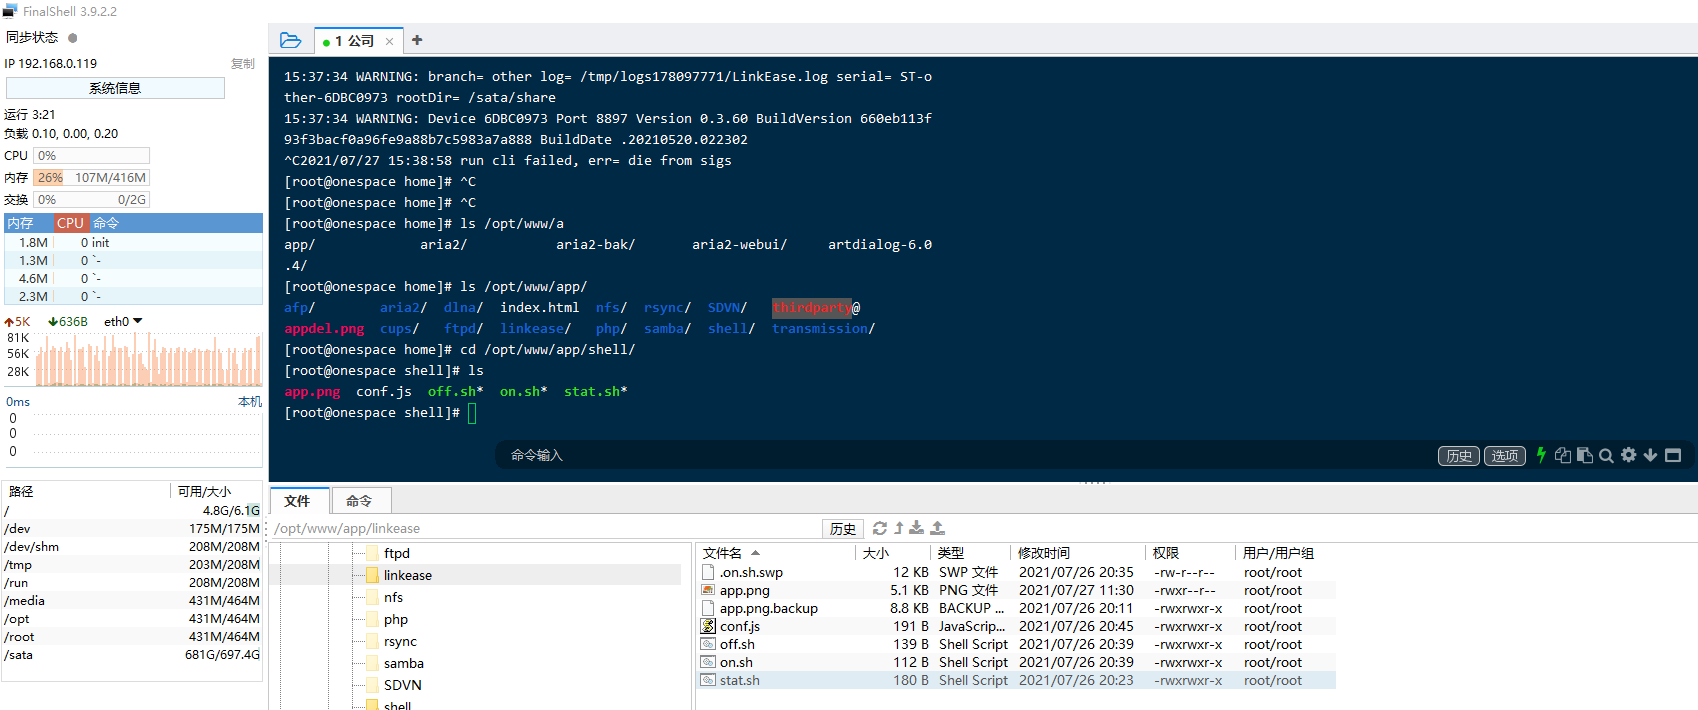This screenshot has height=710, width=1698.
Task: Select the app.png.backup file icon
Action: [x=708, y=608]
